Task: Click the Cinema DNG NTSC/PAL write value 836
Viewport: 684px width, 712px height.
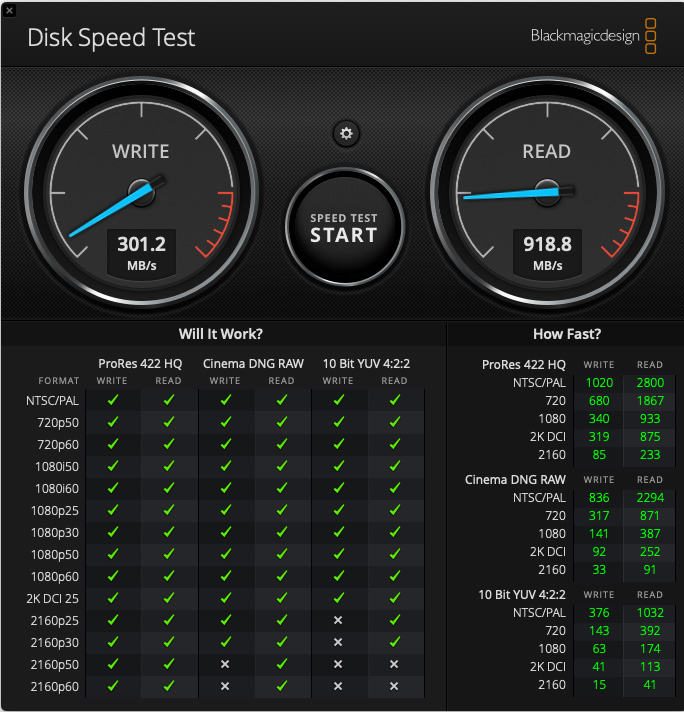Action: pyautogui.click(x=599, y=498)
